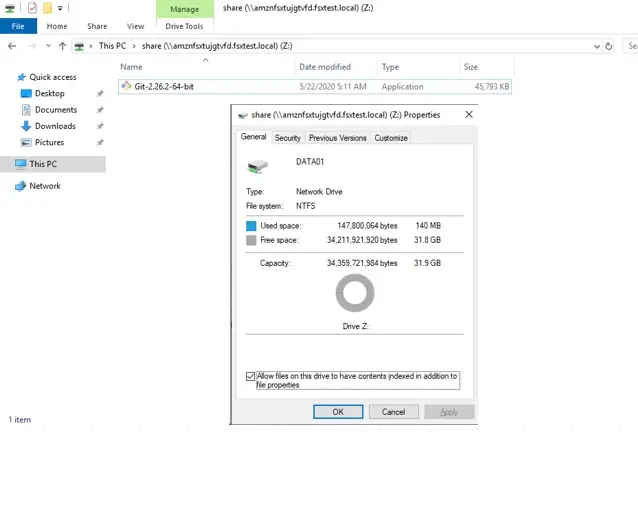The image size is (638, 510).
Task: Click the gray Free space color swatch
Action: coord(251,240)
